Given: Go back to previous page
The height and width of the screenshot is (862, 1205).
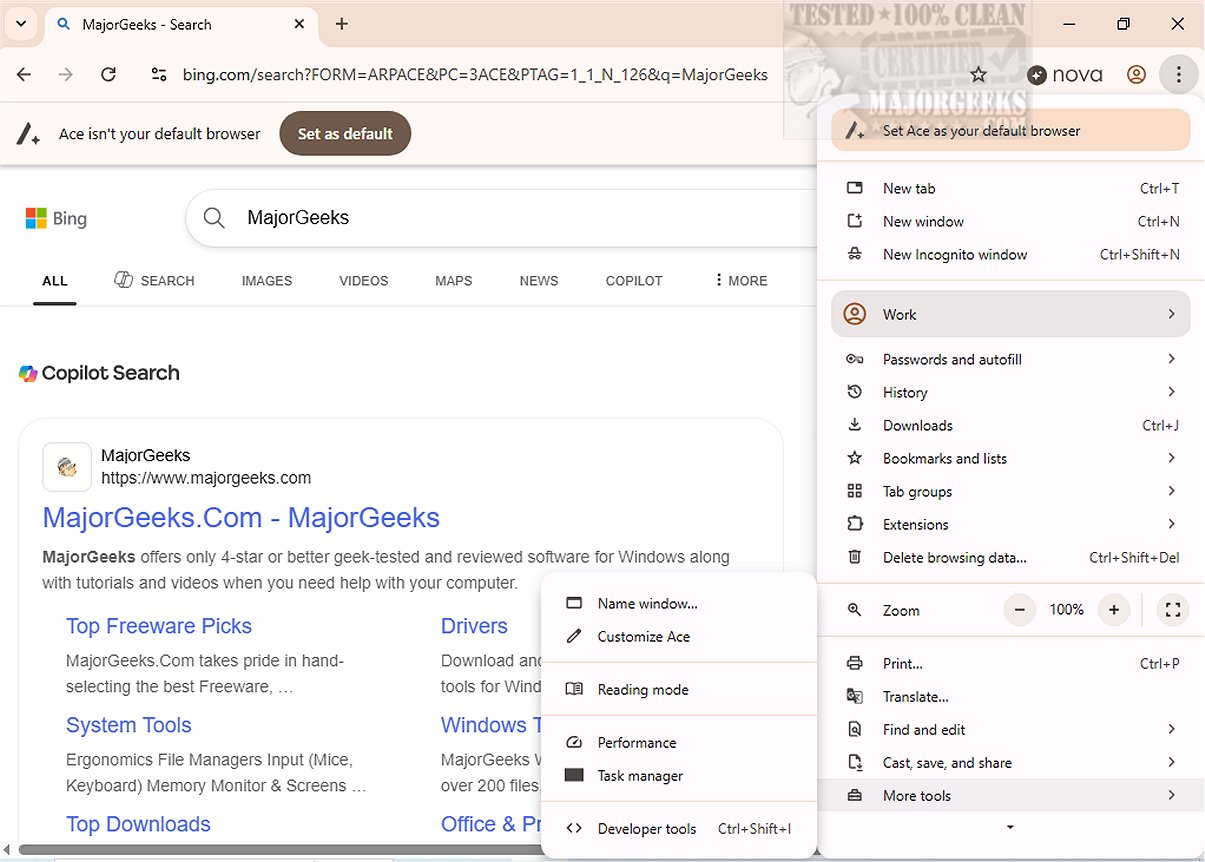Looking at the screenshot, I should pyautogui.click(x=25, y=74).
